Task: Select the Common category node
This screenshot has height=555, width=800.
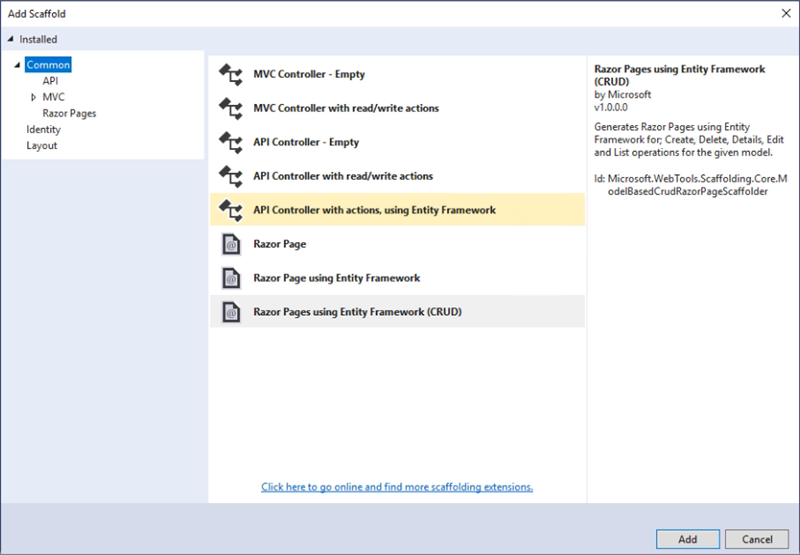Action: click(48, 65)
